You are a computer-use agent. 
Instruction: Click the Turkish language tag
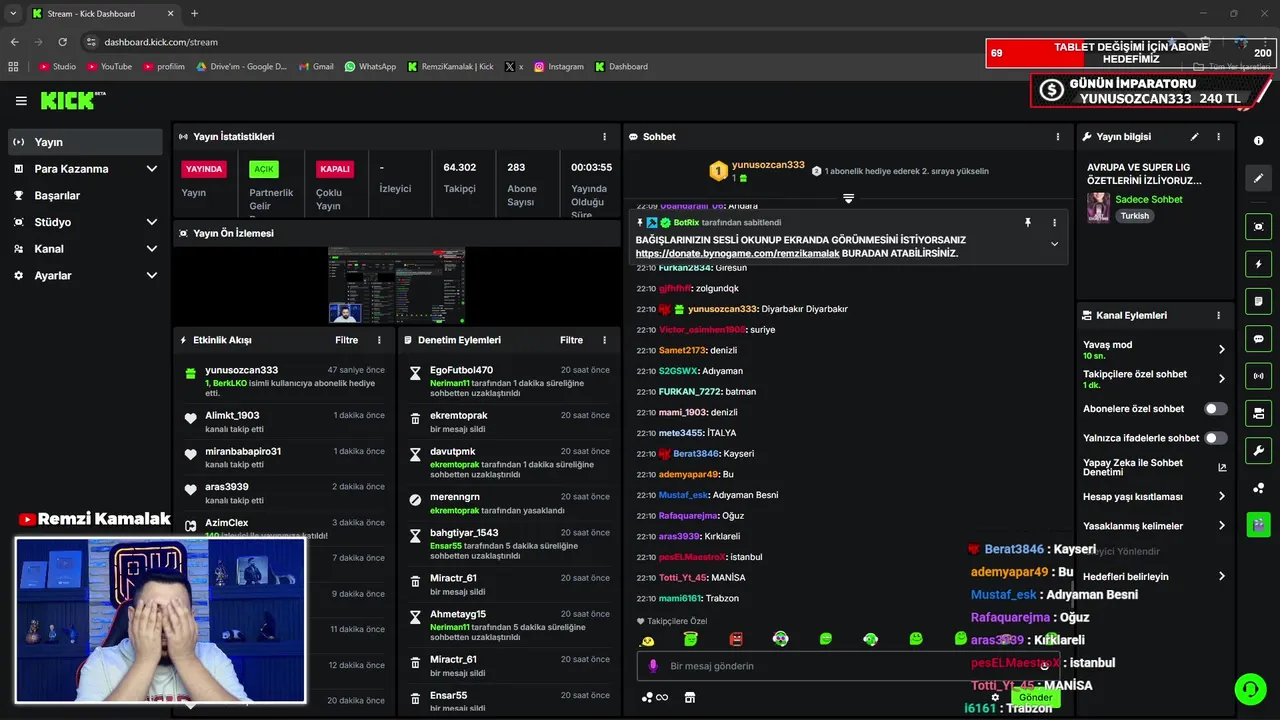[1134, 216]
